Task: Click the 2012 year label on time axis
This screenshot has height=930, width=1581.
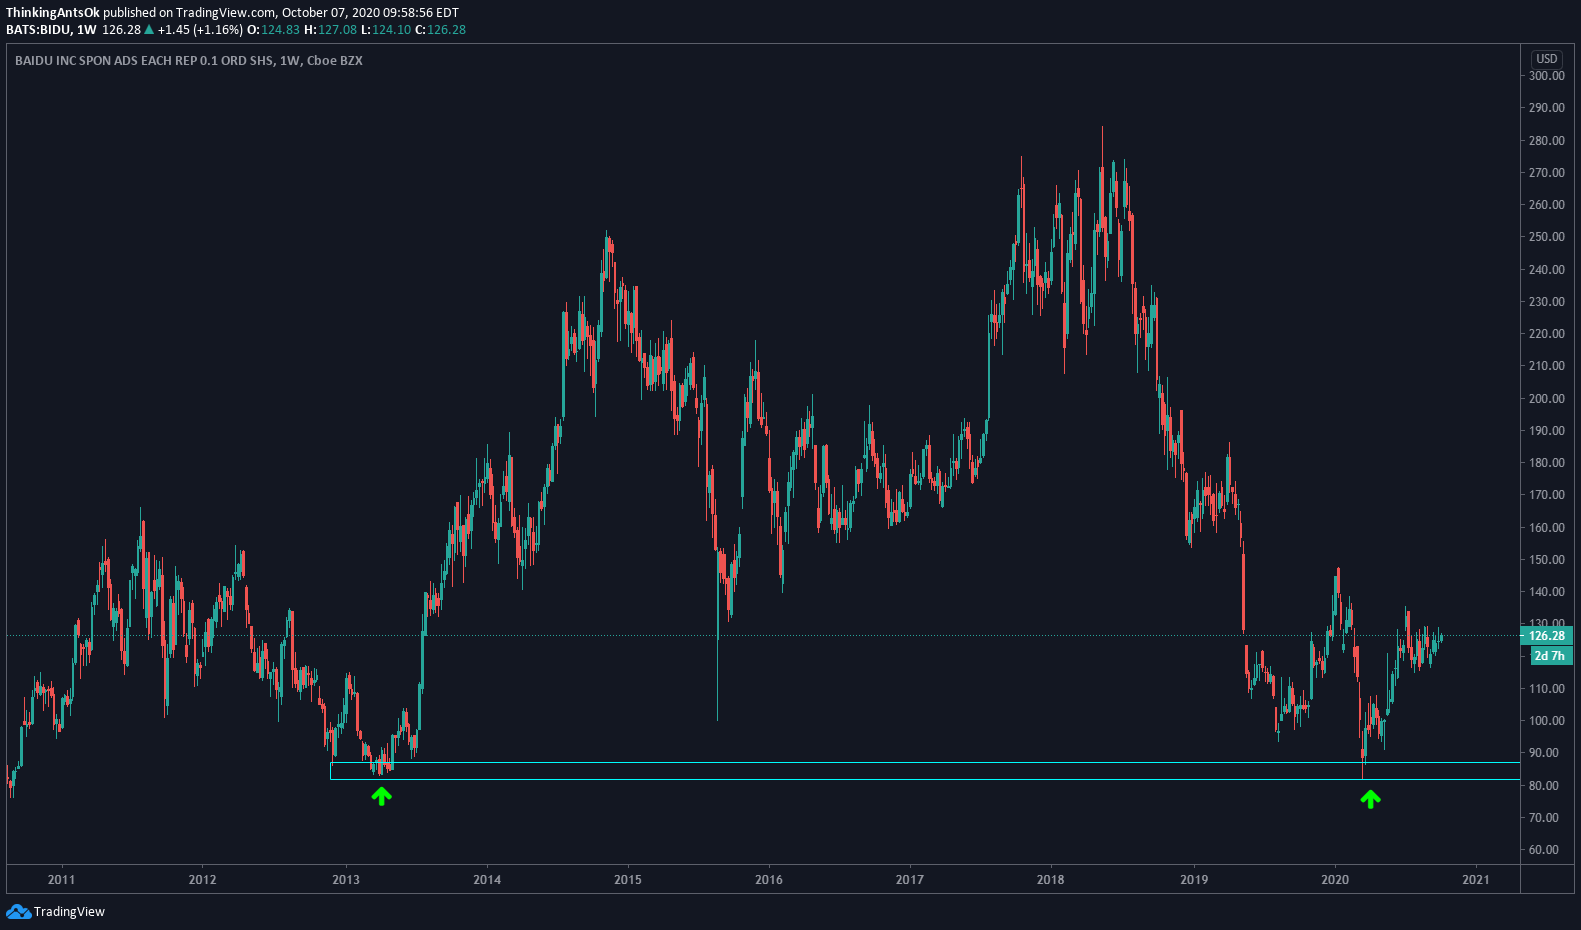Action: pyautogui.click(x=202, y=880)
